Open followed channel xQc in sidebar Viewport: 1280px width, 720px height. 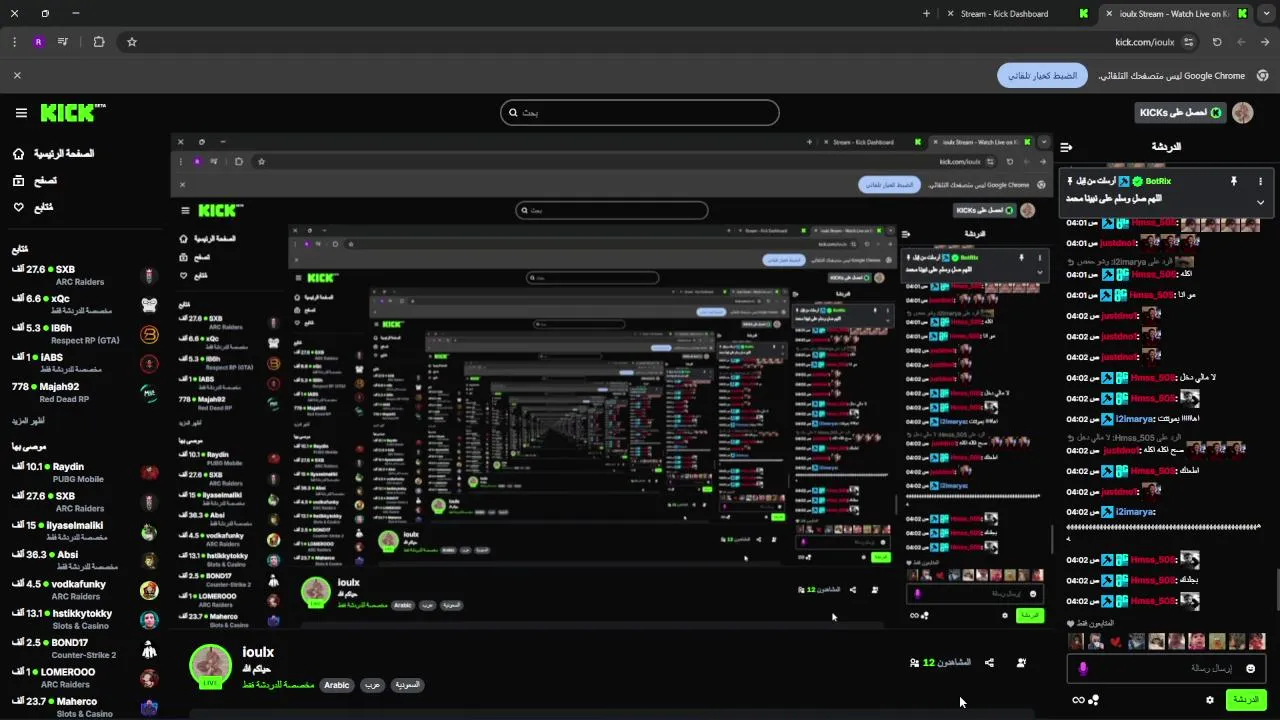pos(85,305)
